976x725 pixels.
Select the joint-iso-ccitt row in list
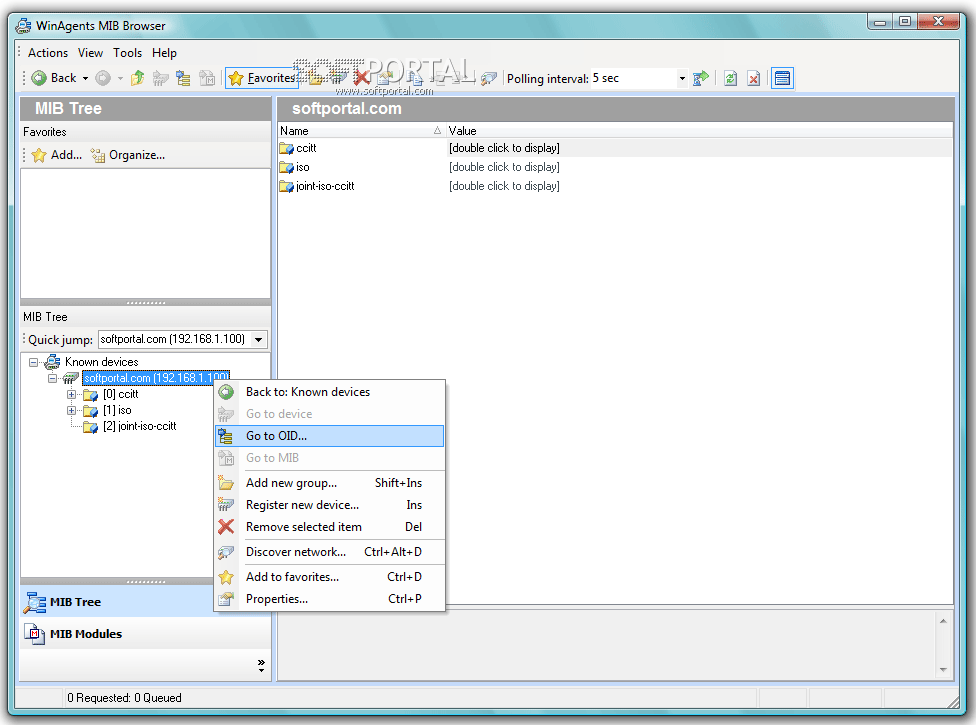coord(615,186)
